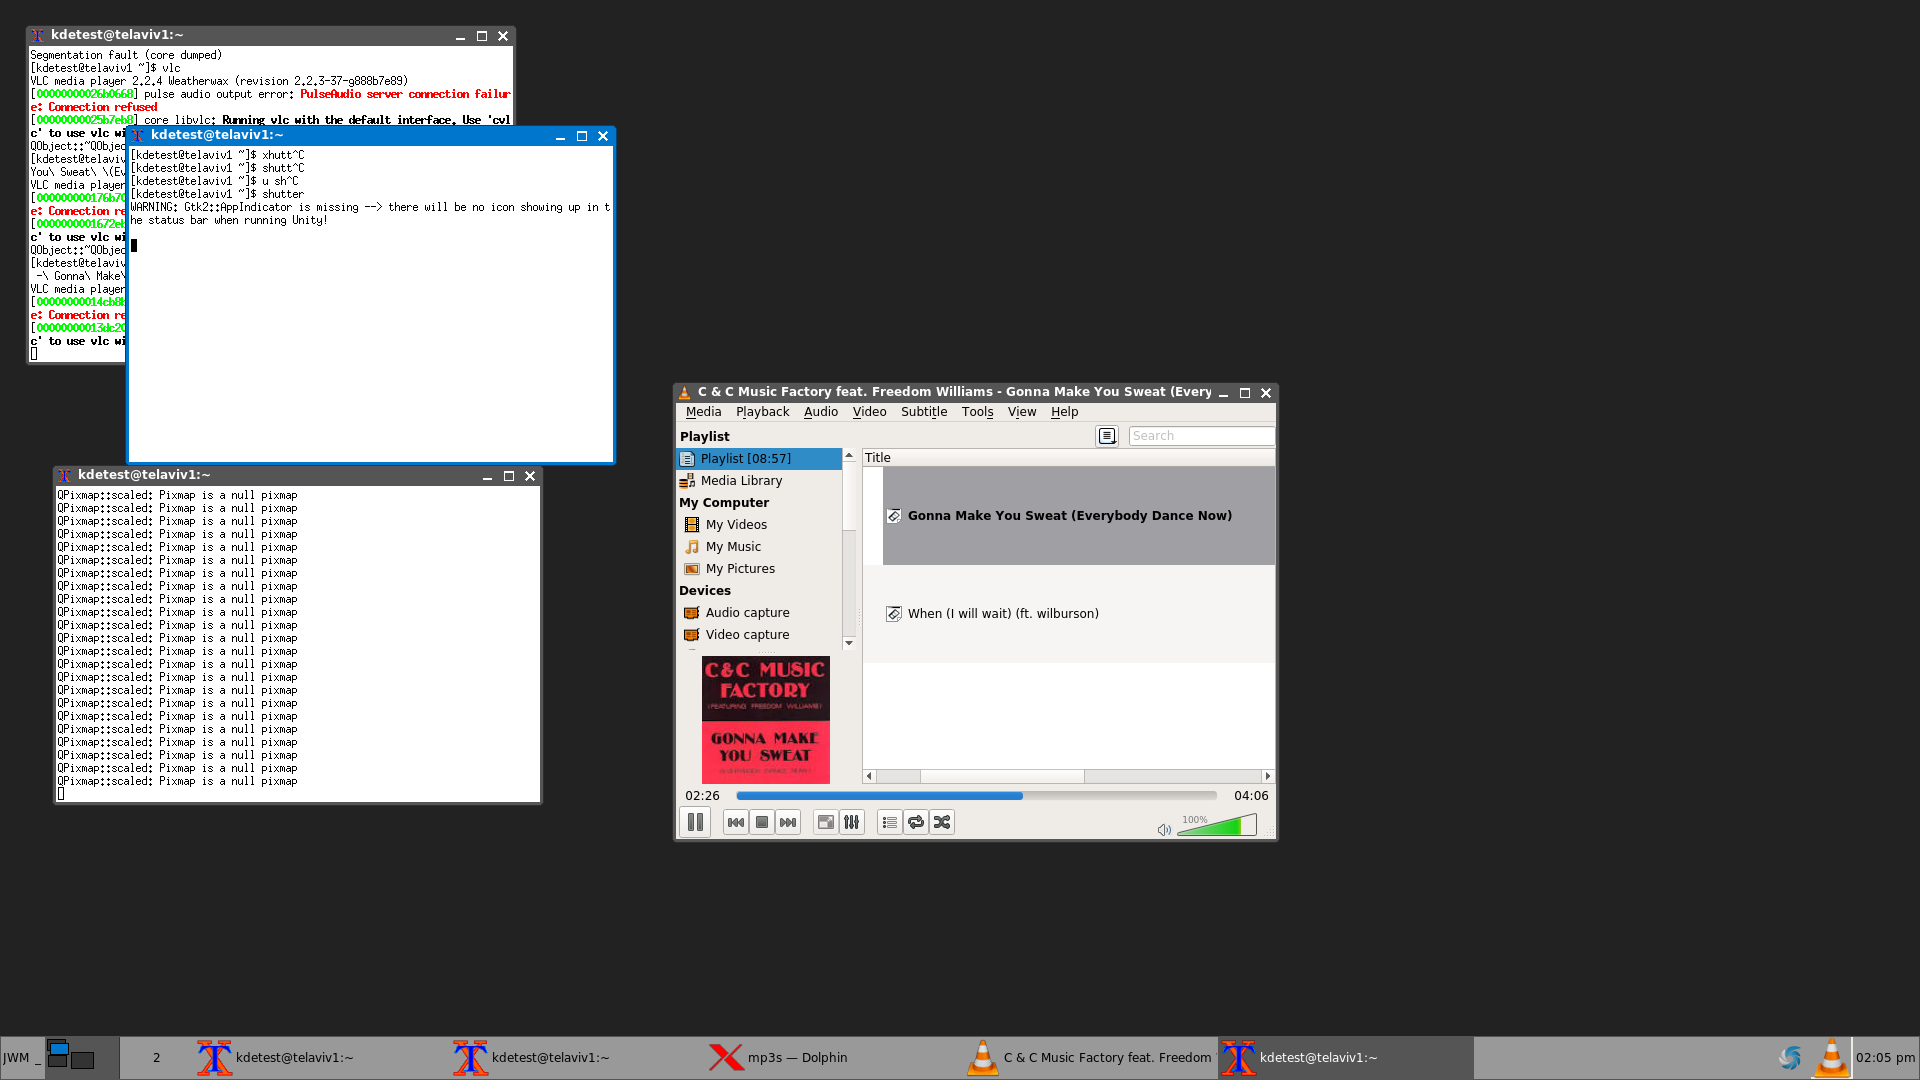Open the Tools menu

pos(977,412)
